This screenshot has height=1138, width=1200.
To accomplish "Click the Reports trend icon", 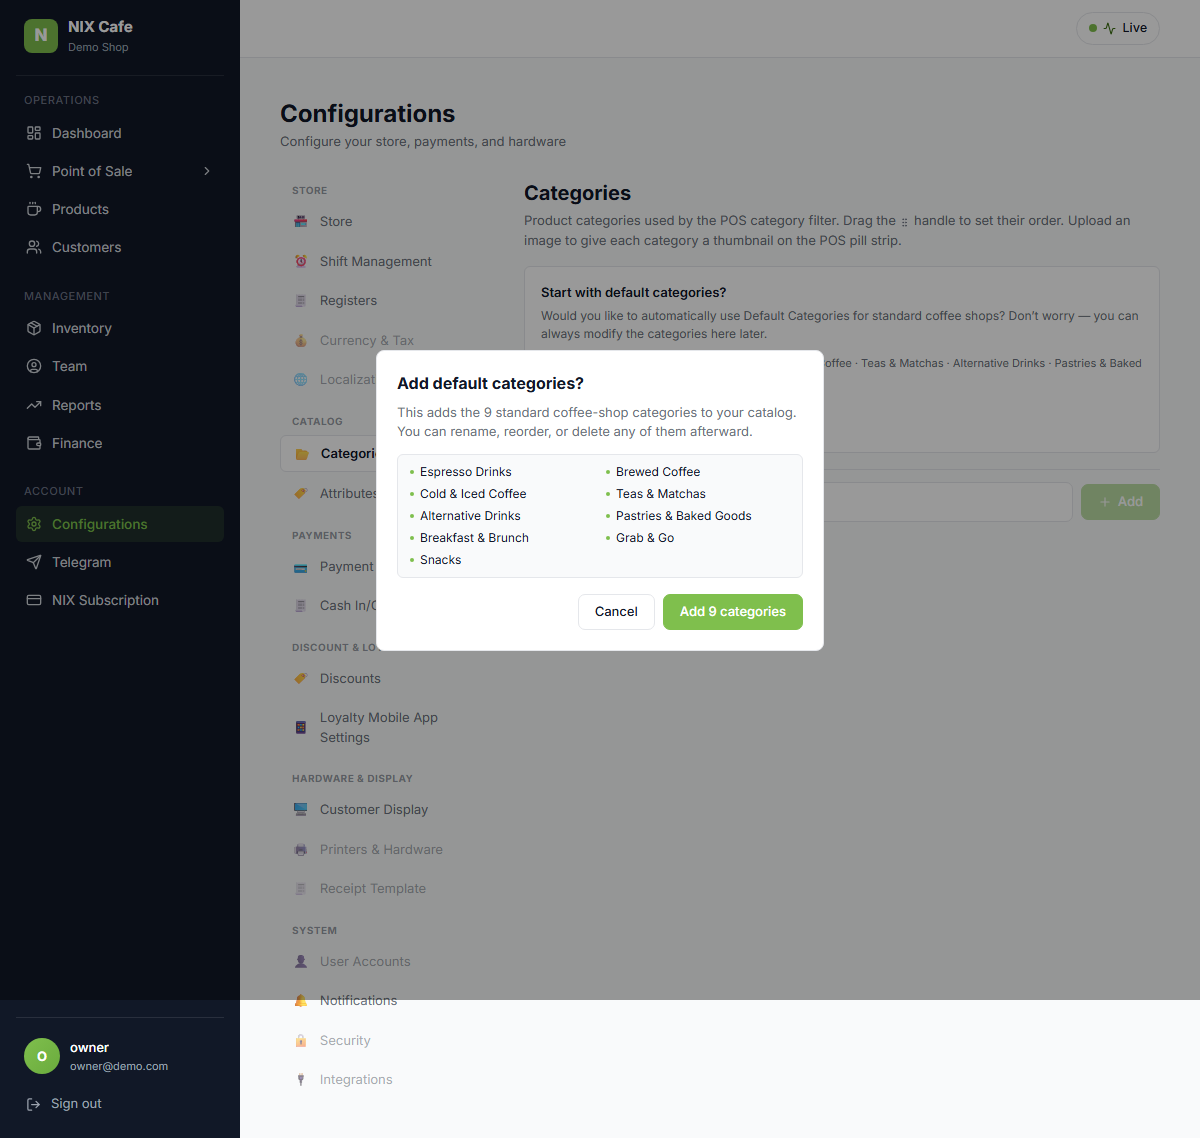I will click(x=34, y=405).
